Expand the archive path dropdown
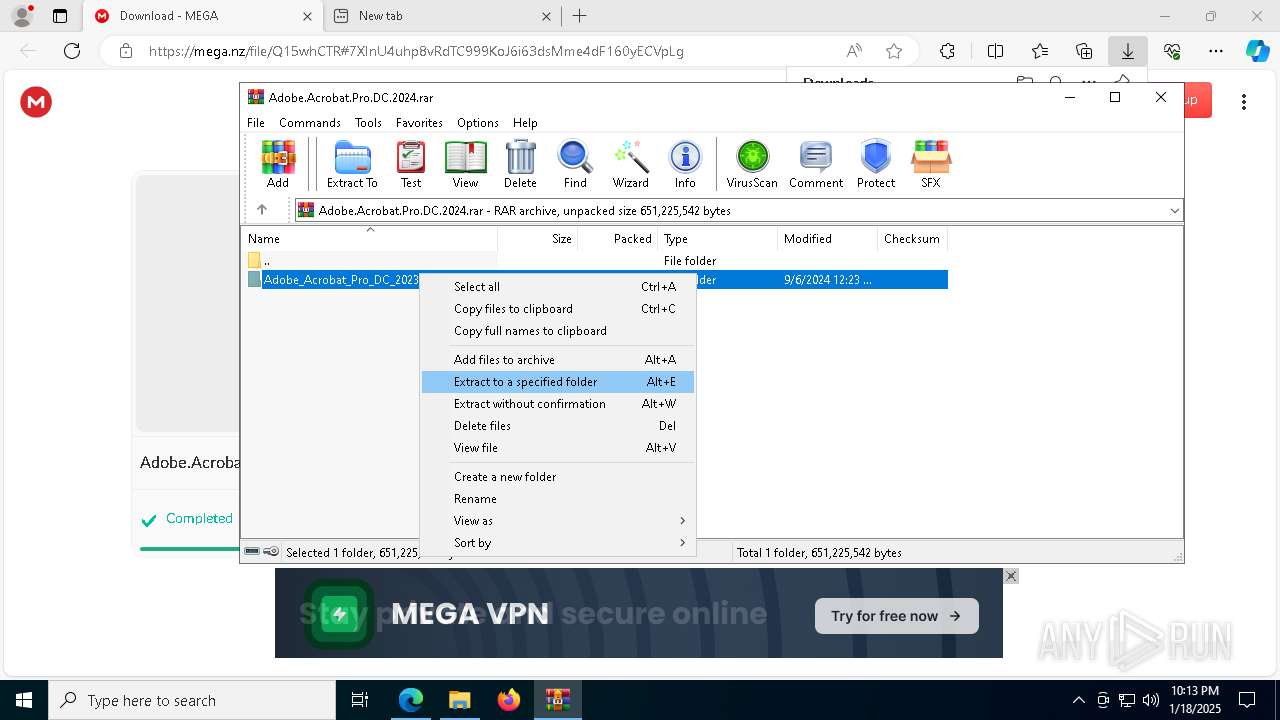The width and height of the screenshot is (1280, 720). 1174,210
